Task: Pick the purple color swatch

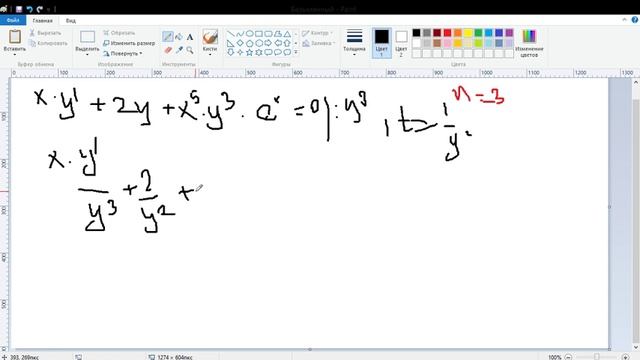Action: 509,33
